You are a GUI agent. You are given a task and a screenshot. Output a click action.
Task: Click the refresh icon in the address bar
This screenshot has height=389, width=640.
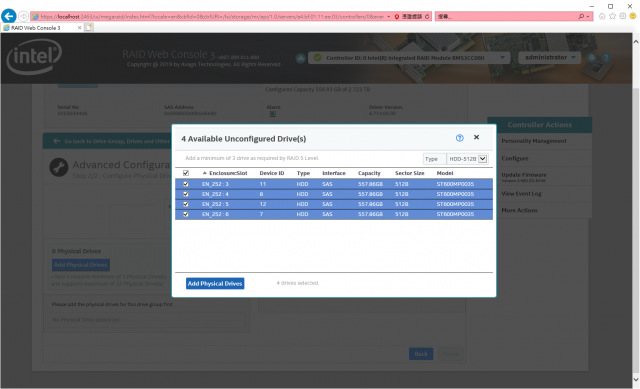(x=427, y=16)
